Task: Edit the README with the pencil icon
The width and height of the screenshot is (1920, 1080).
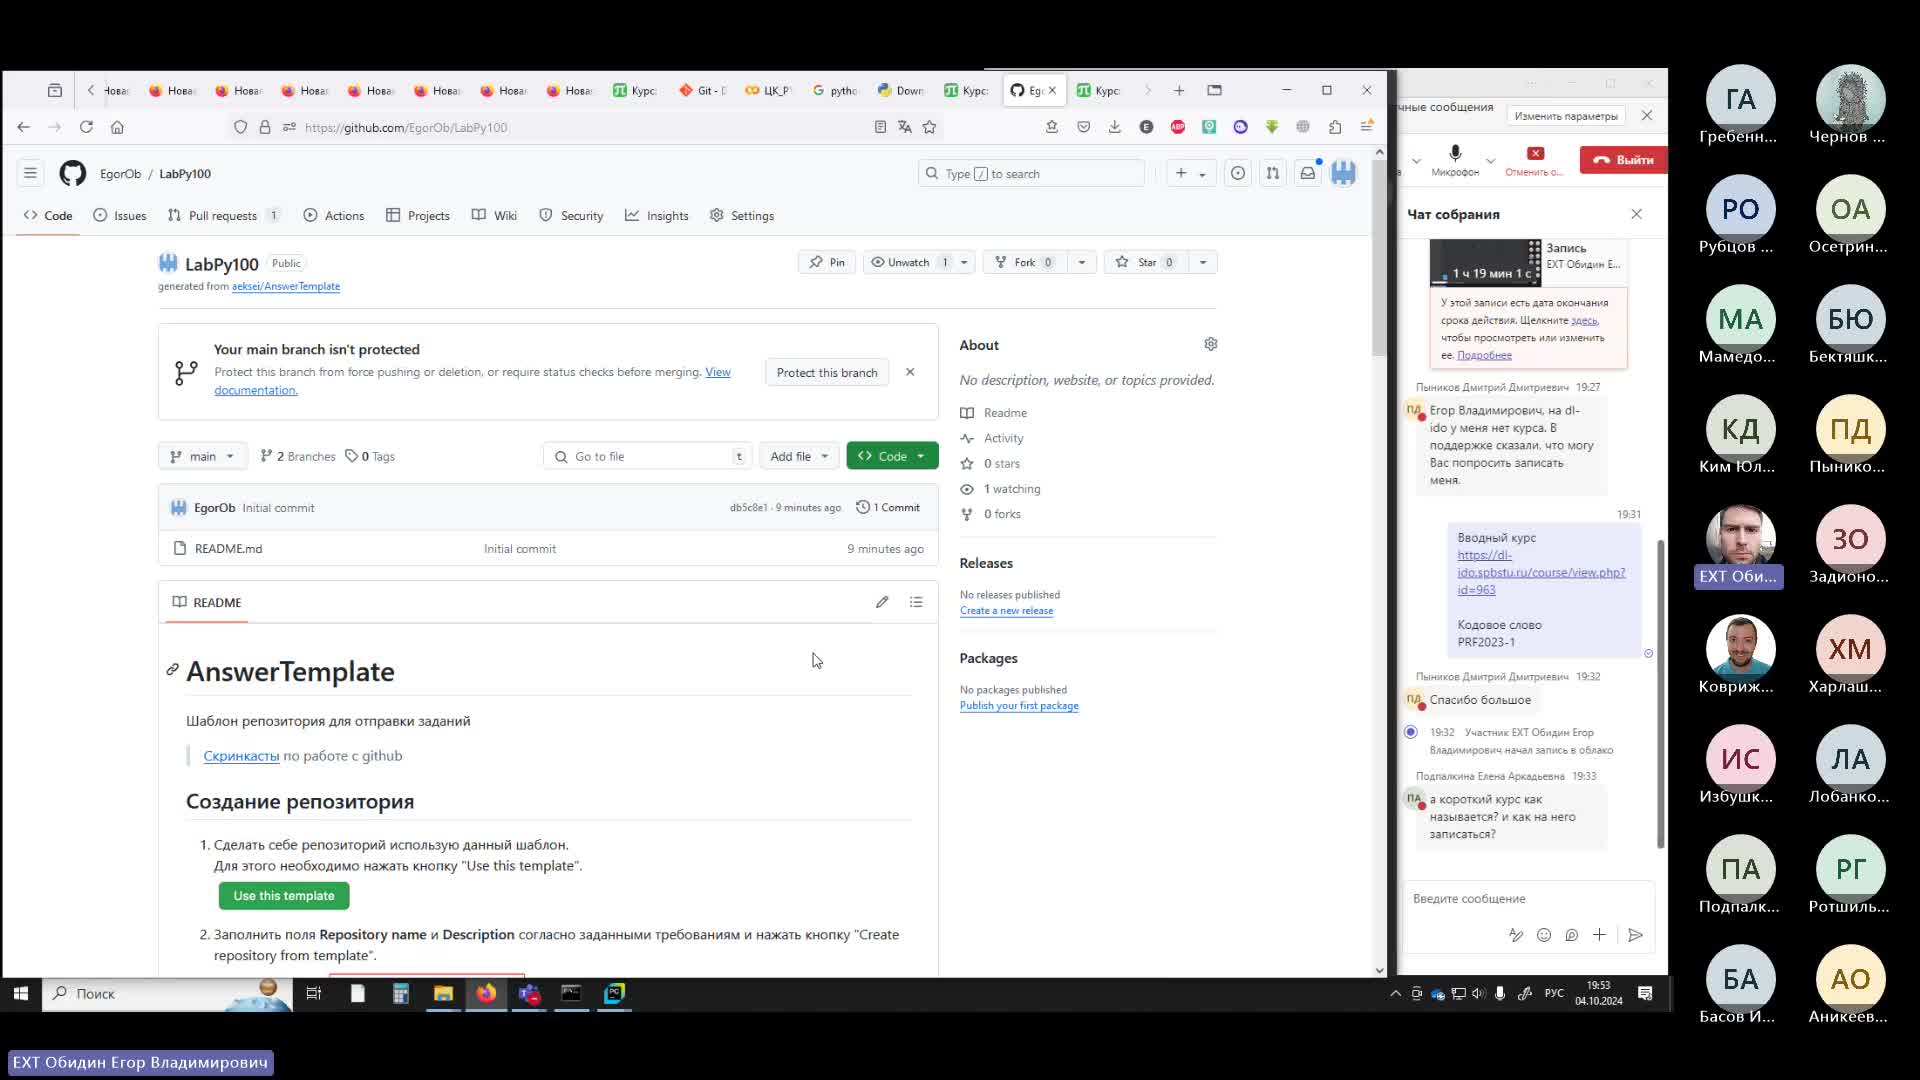Action: (882, 602)
